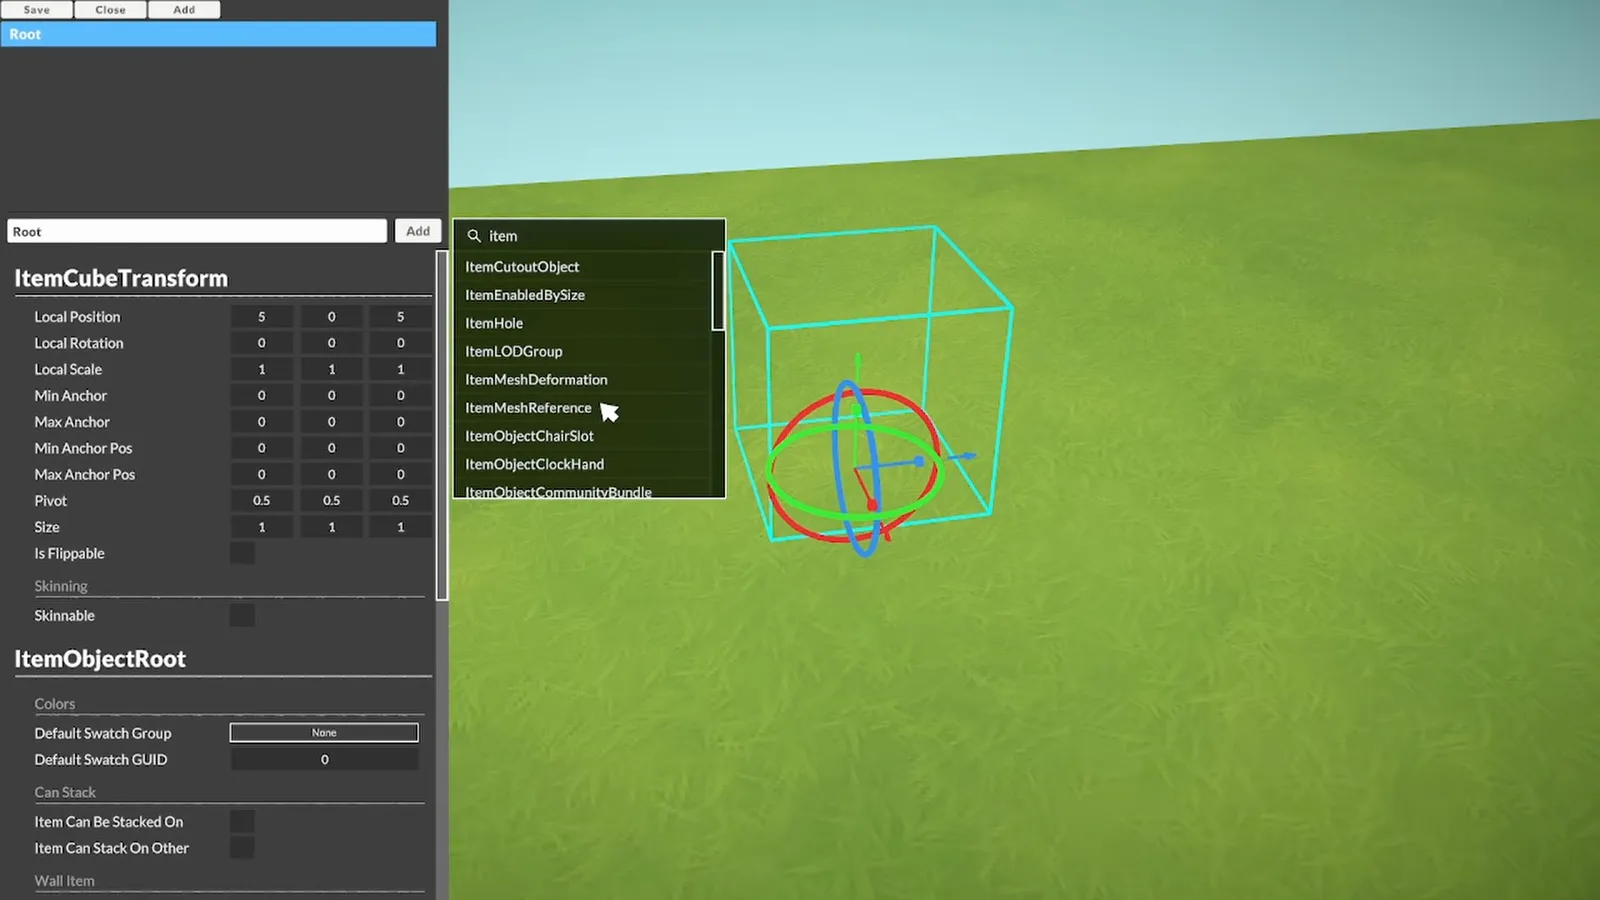This screenshot has height=900, width=1600.
Task: Click the Default Swatch GUID value field
Action: point(324,760)
